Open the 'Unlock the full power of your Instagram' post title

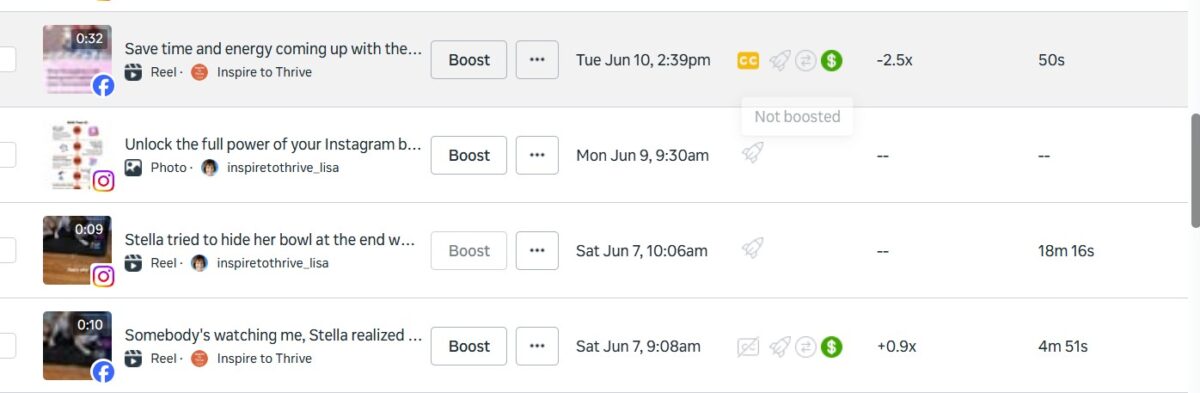coord(273,144)
